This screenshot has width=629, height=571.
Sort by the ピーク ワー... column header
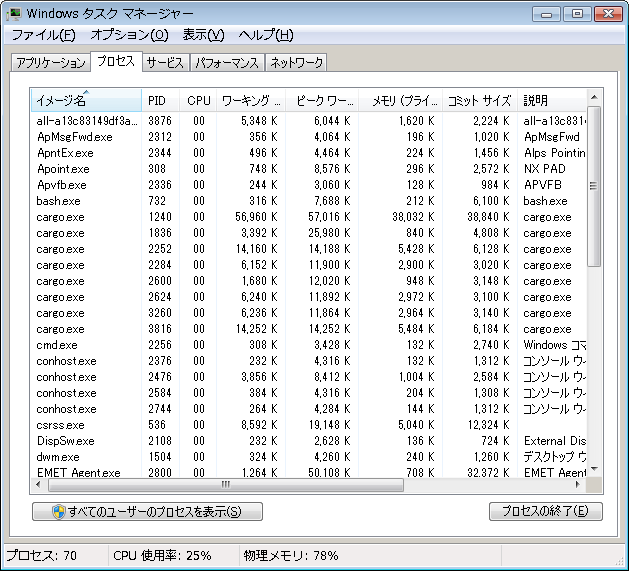pyautogui.click(x=322, y=100)
